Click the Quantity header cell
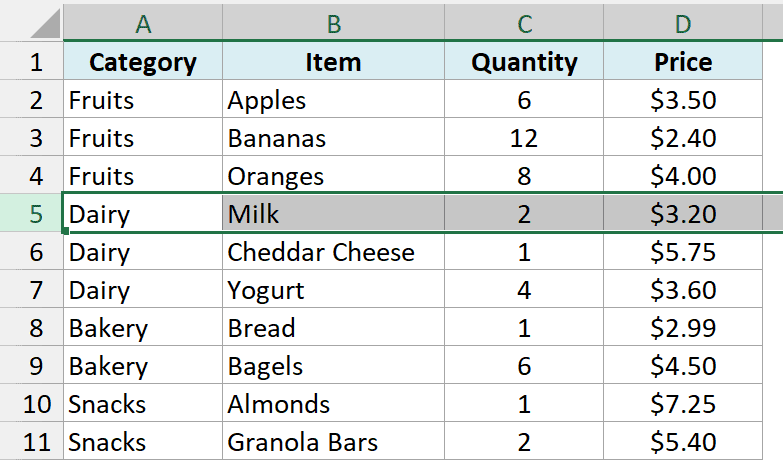 coord(524,61)
